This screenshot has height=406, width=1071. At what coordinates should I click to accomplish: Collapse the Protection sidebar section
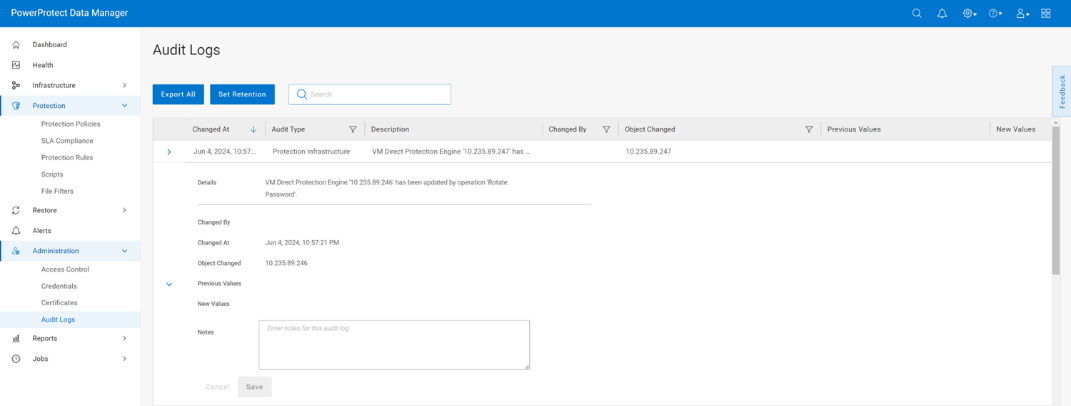[124, 105]
